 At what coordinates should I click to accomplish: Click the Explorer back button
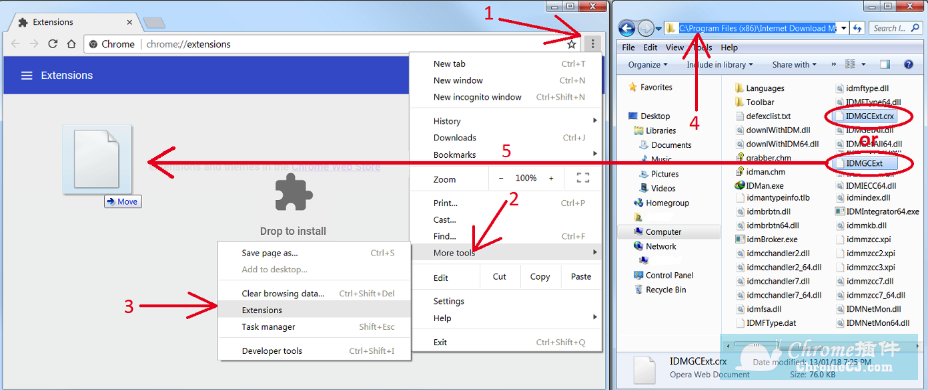coord(627,28)
